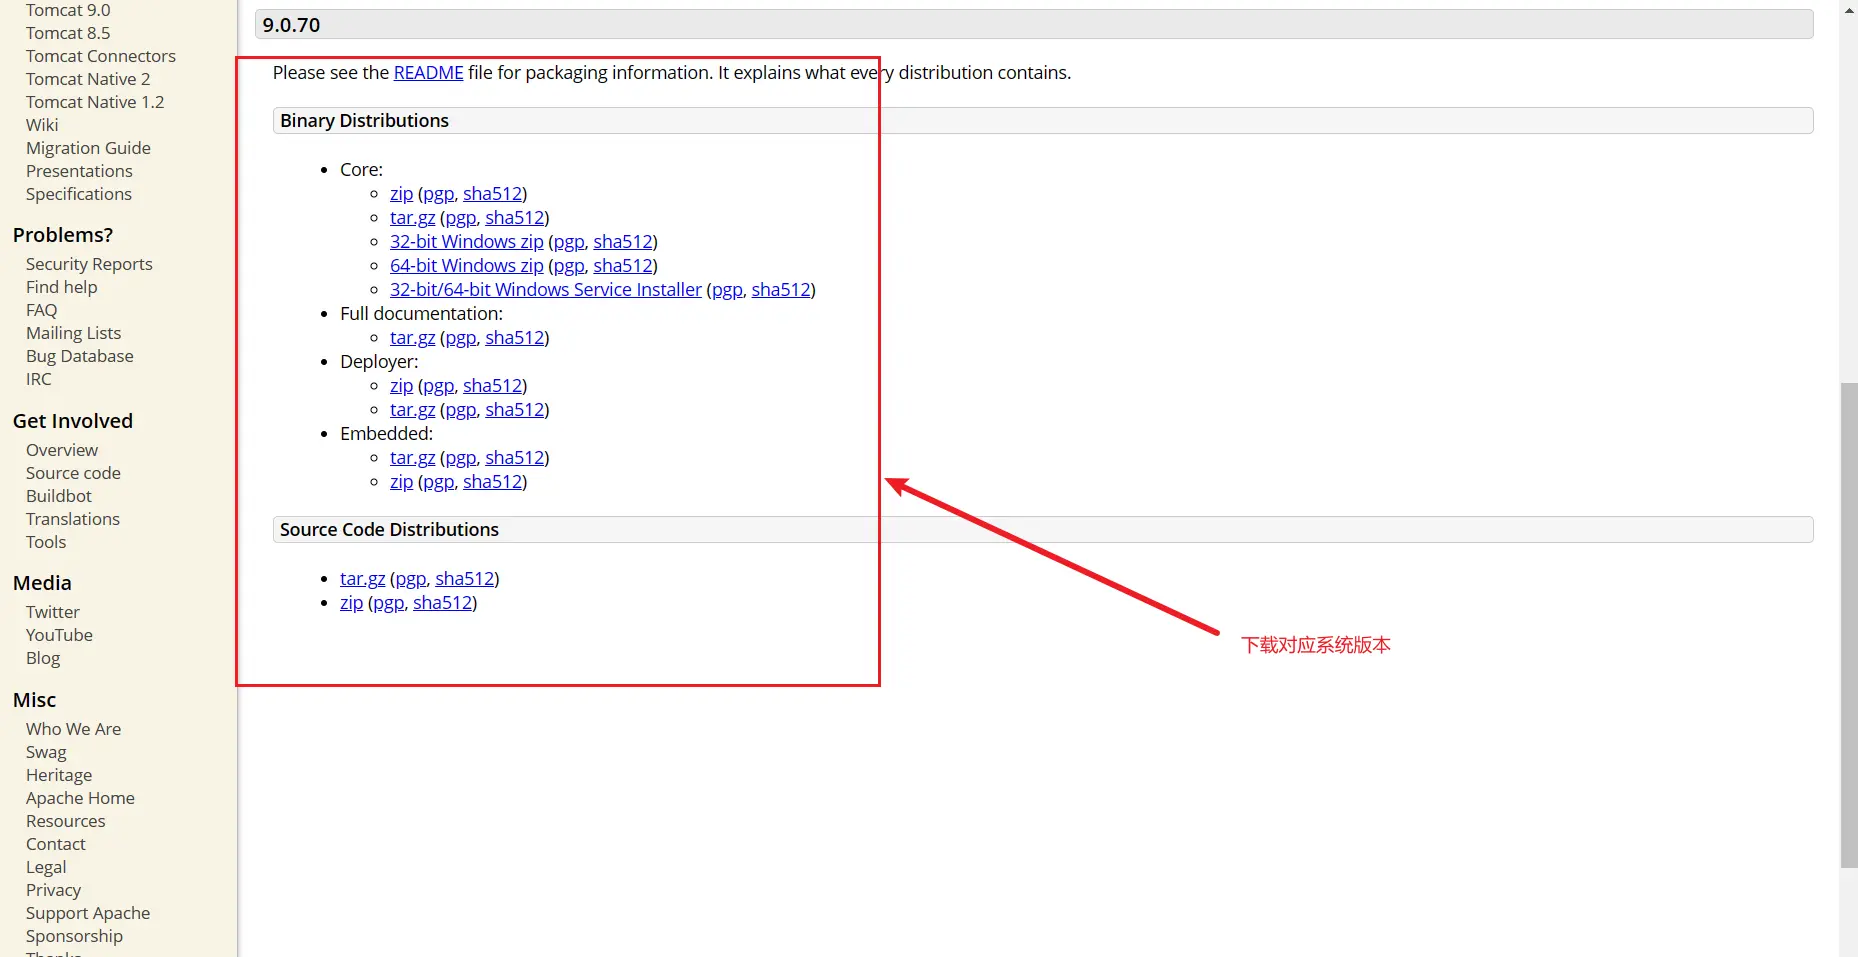Open pgp for Core tar.gz
This screenshot has width=1858, height=957.
[461, 218]
